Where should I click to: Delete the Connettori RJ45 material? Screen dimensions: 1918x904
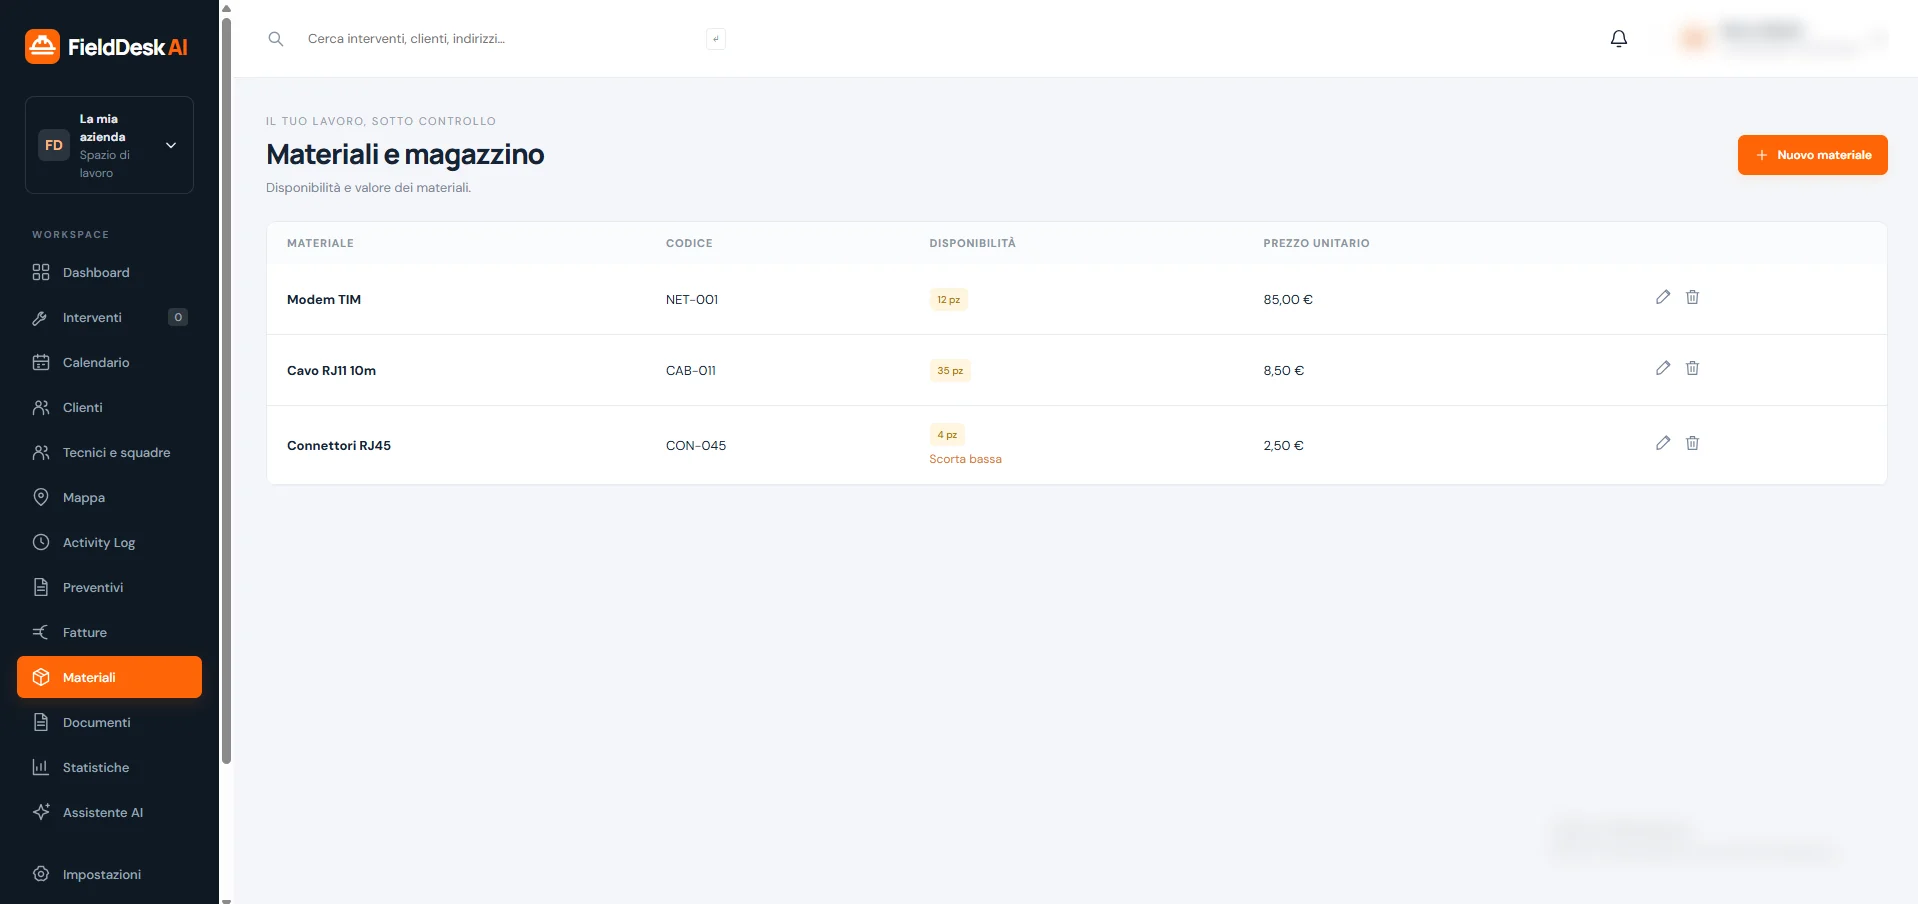pyautogui.click(x=1692, y=443)
